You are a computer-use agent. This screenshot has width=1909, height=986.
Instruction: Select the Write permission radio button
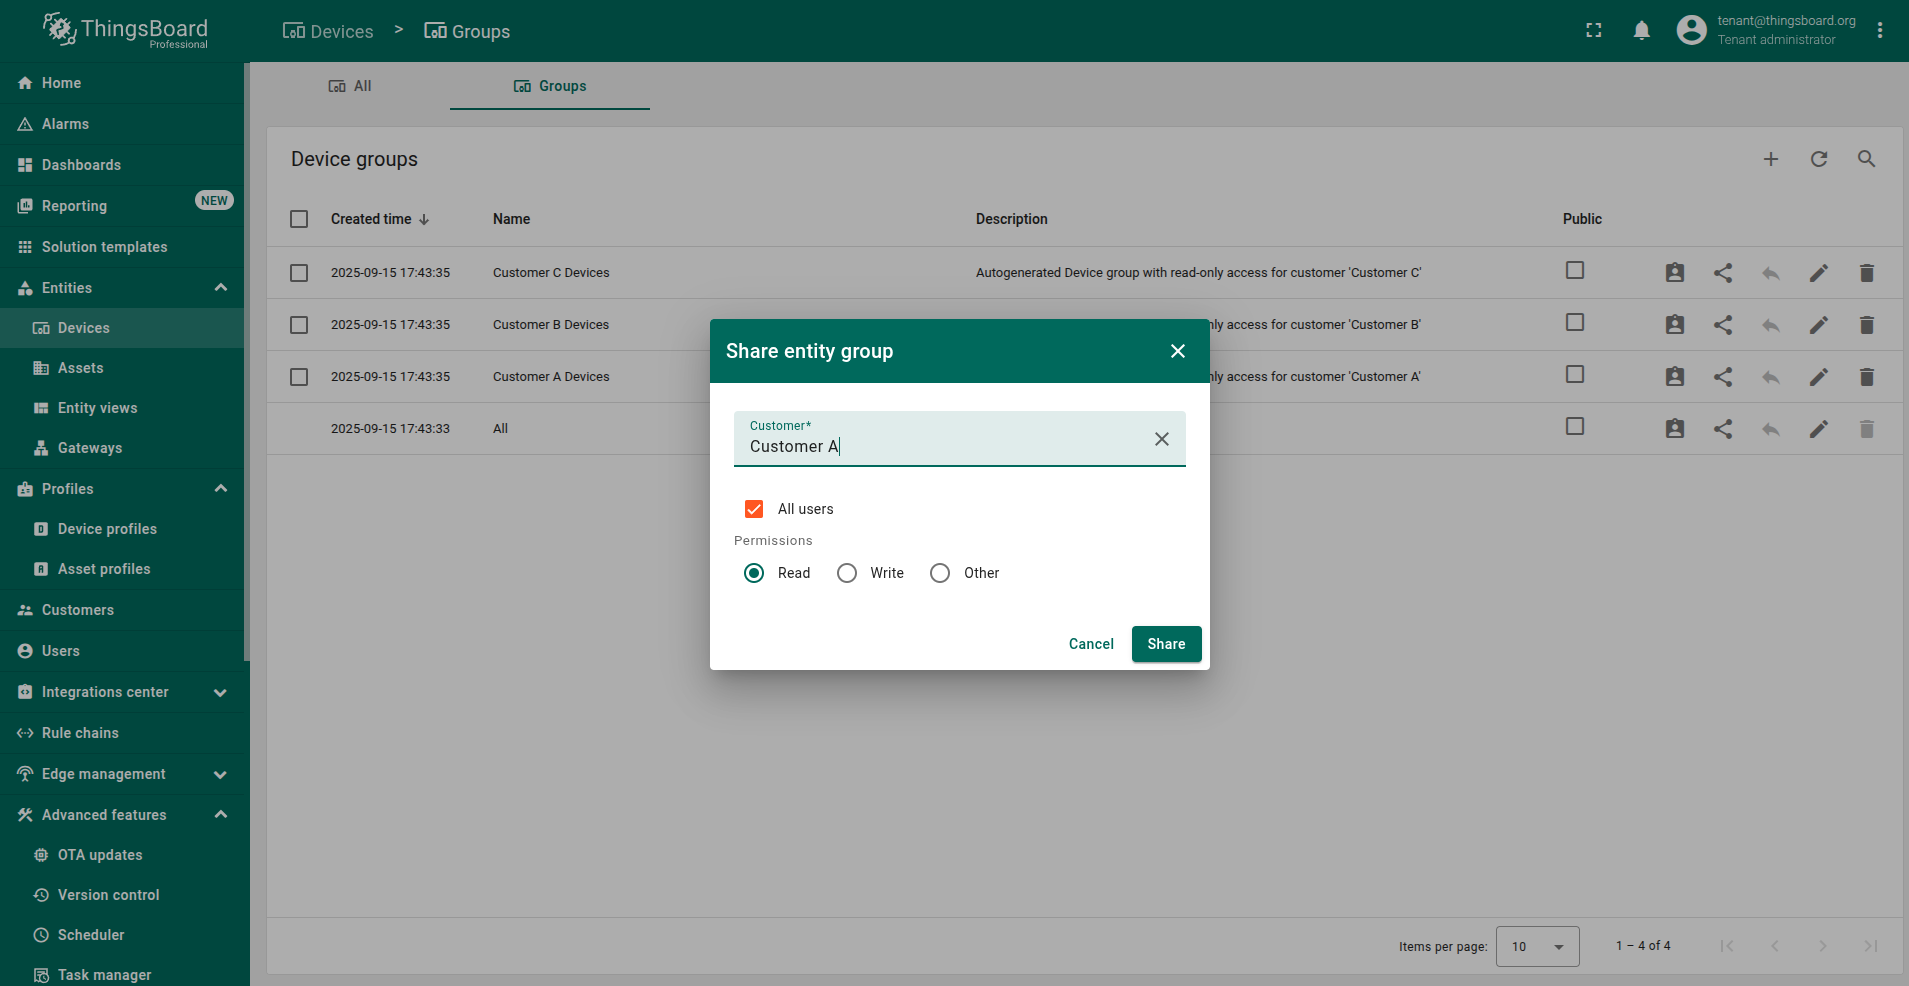[847, 573]
